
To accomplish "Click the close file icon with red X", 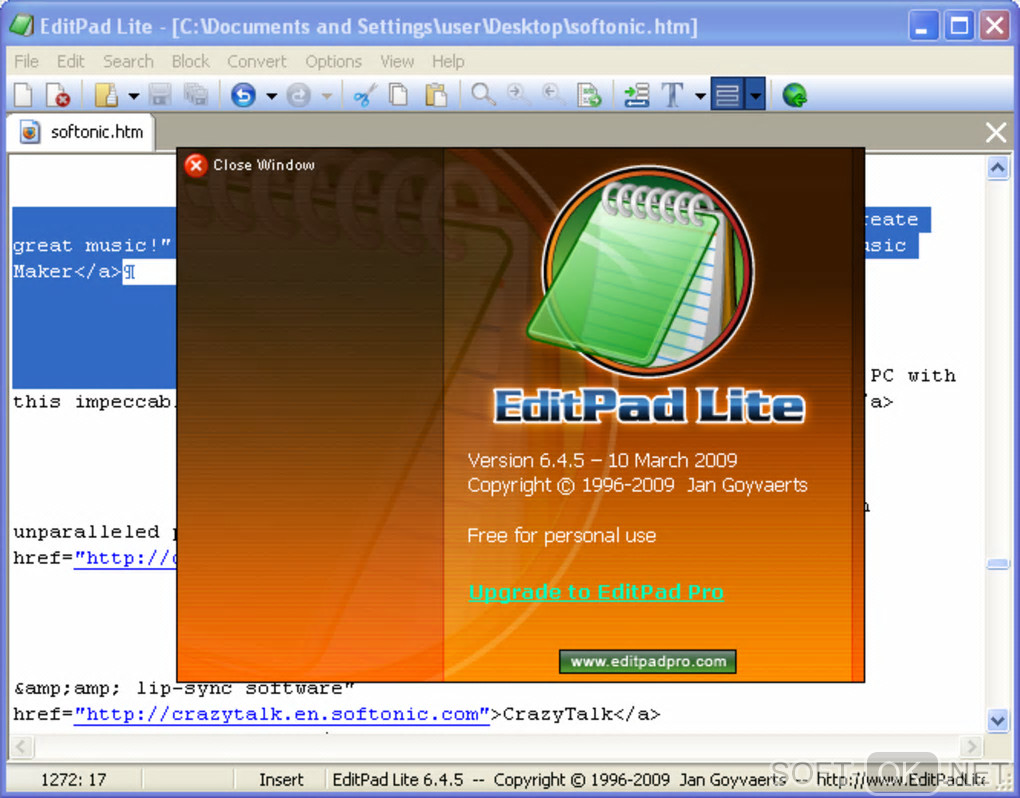I will [x=58, y=96].
